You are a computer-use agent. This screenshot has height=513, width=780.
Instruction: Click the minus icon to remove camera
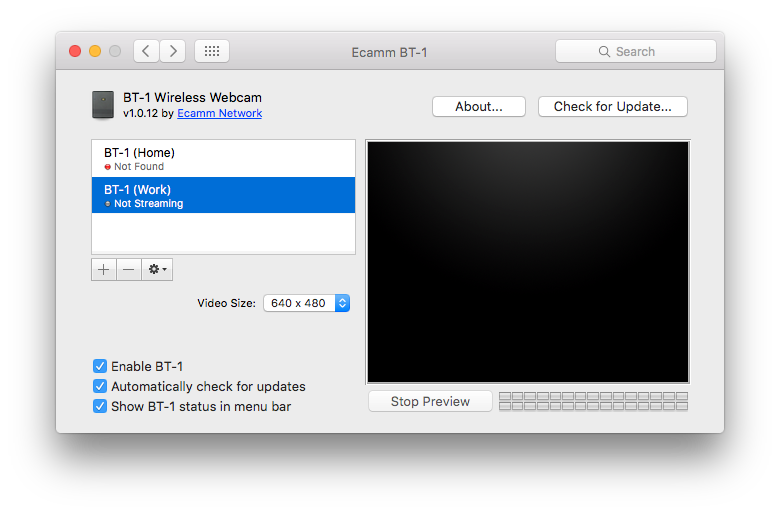129,269
